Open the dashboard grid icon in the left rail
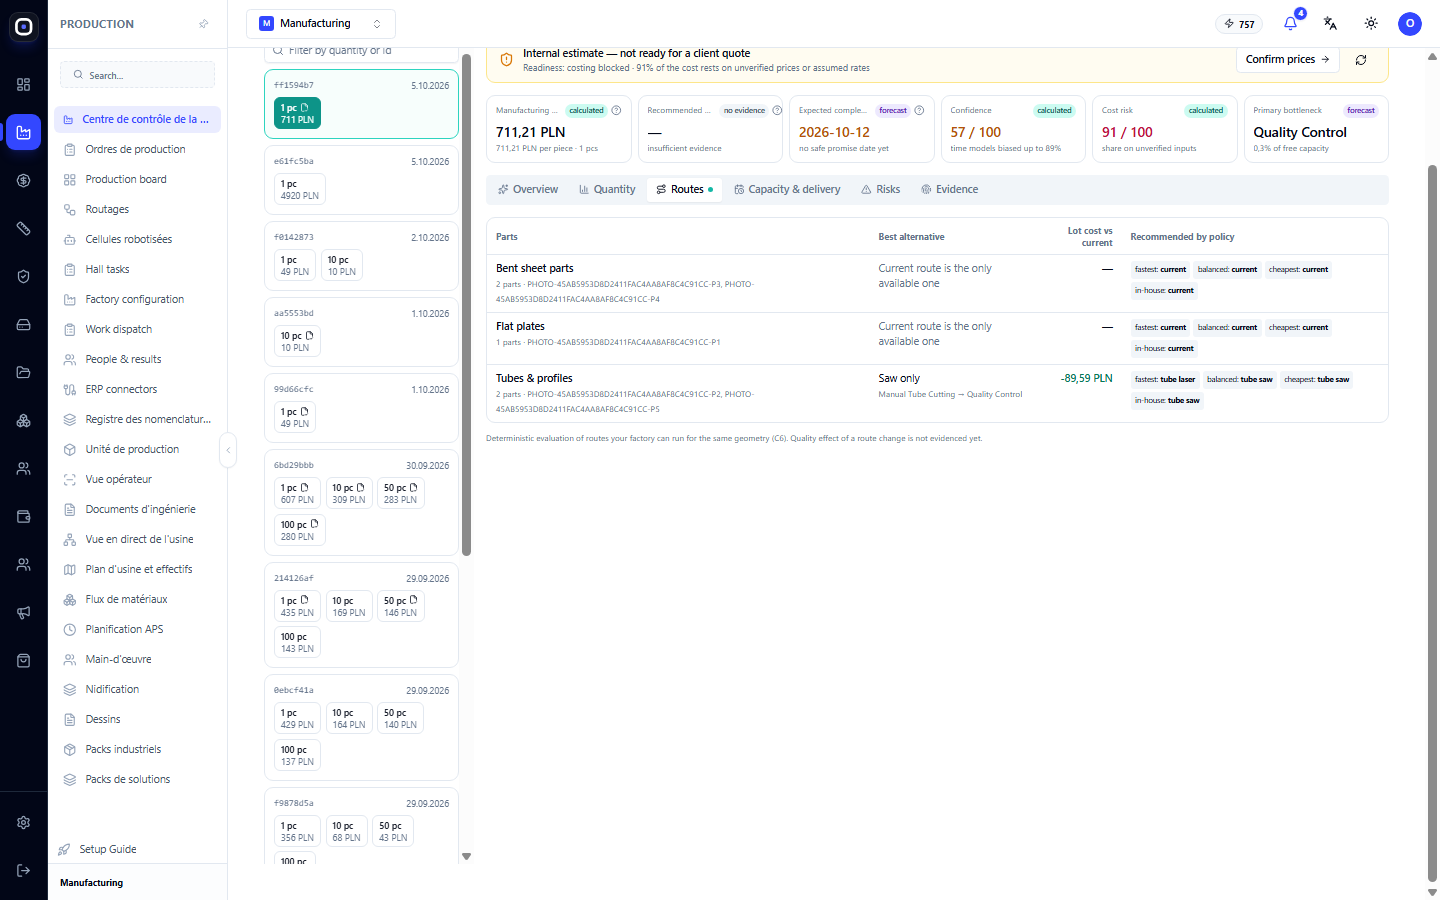 click(24, 84)
